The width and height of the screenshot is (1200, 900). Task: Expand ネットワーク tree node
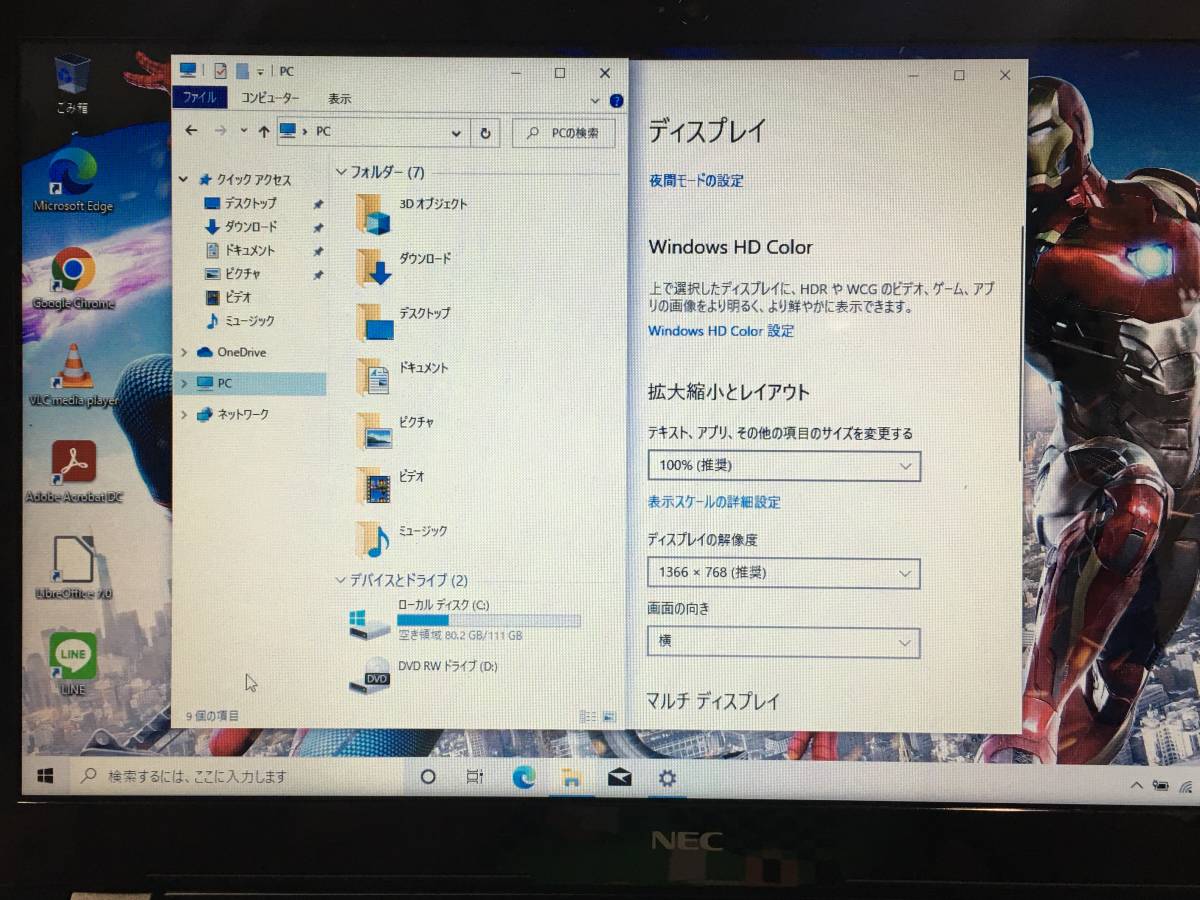pos(183,414)
